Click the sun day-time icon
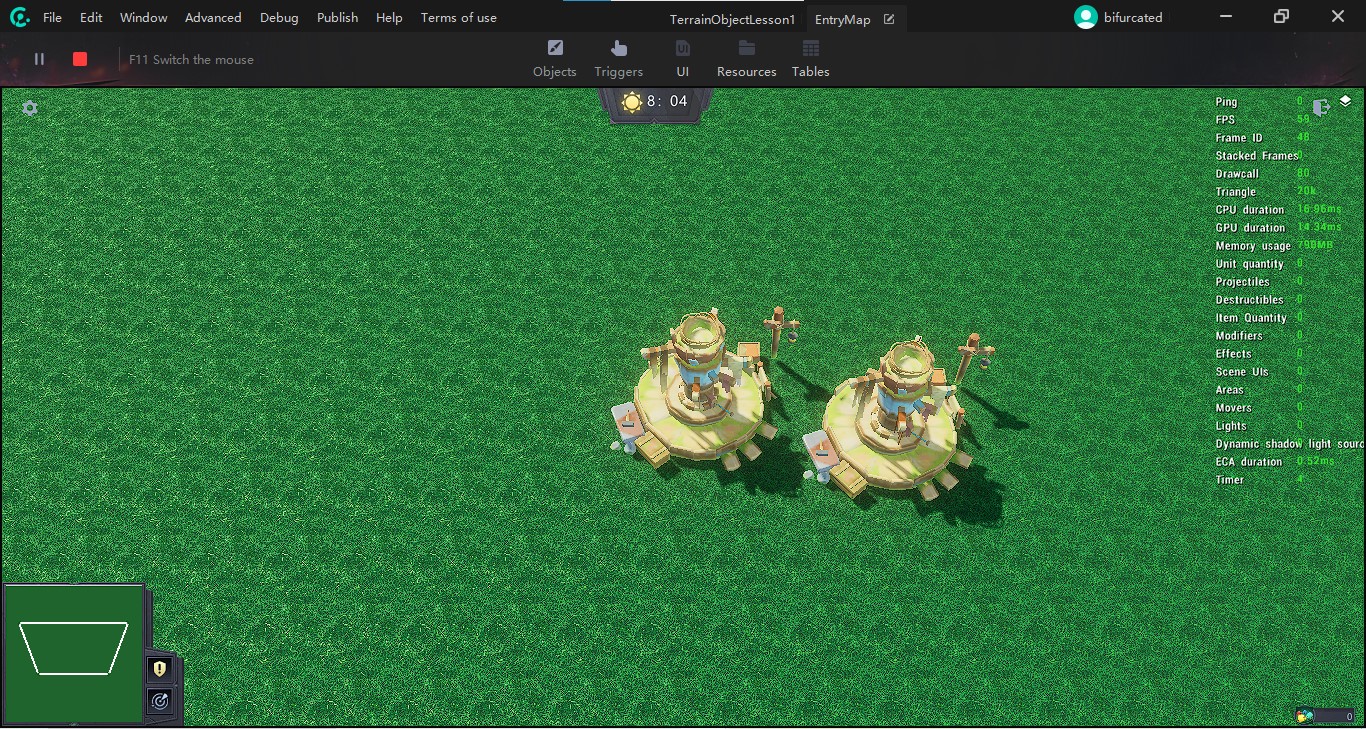 [632, 101]
